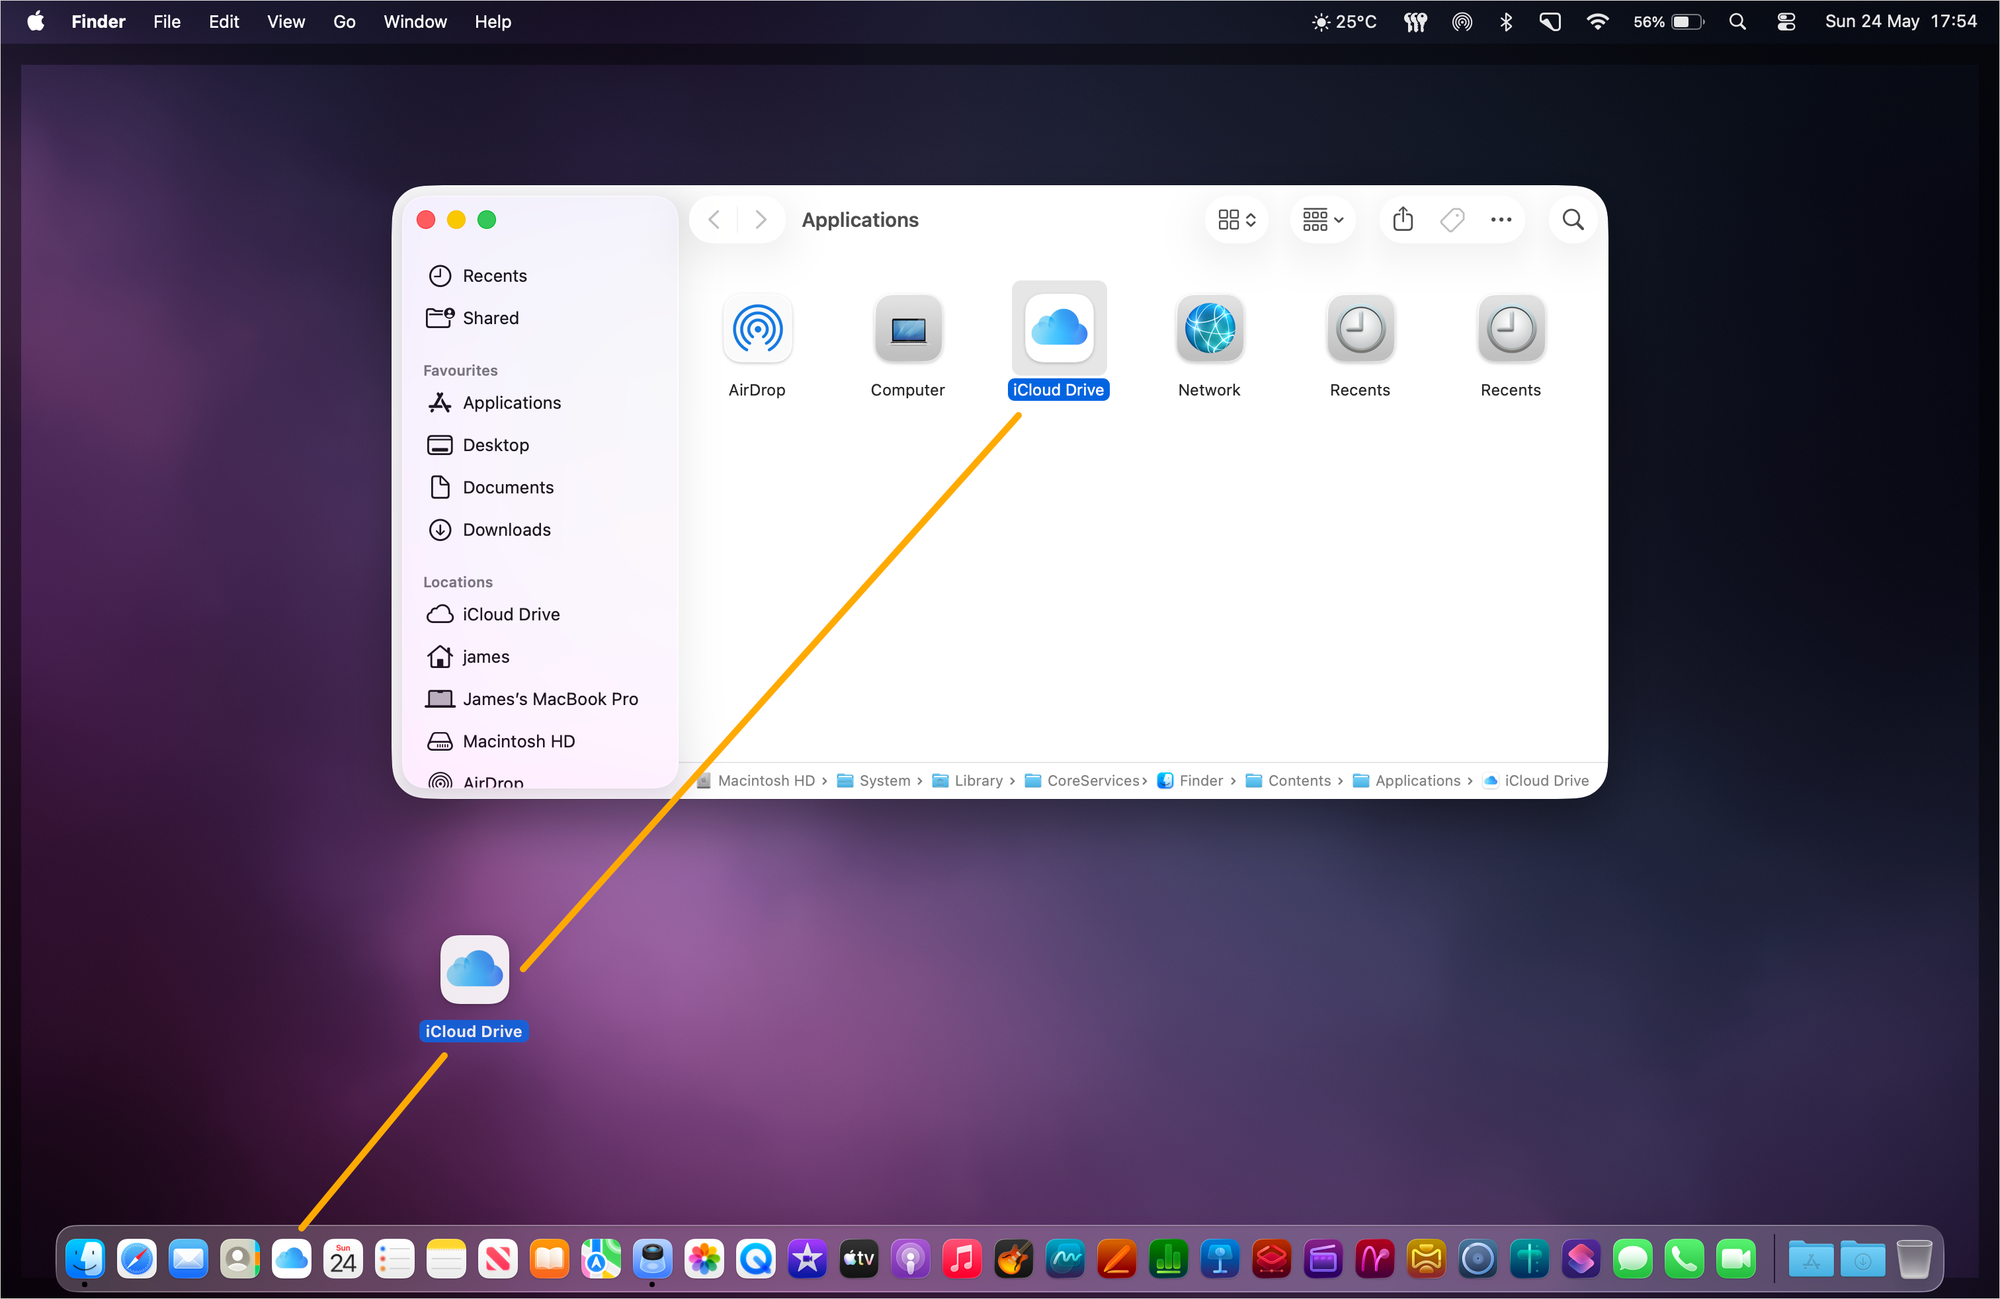Click System in the path bar
Image resolution: width=2000 pixels, height=1299 pixels.
(874, 781)
